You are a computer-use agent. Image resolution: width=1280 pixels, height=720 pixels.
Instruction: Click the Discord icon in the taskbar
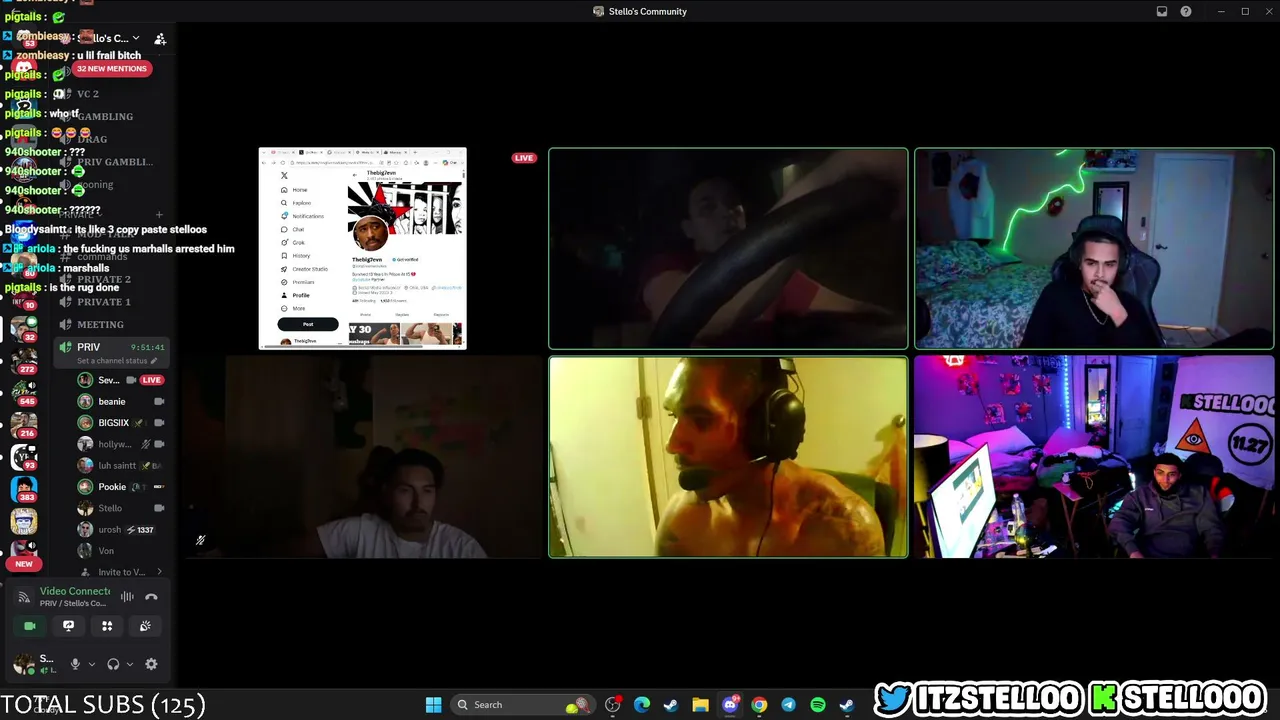pos(730,705)
